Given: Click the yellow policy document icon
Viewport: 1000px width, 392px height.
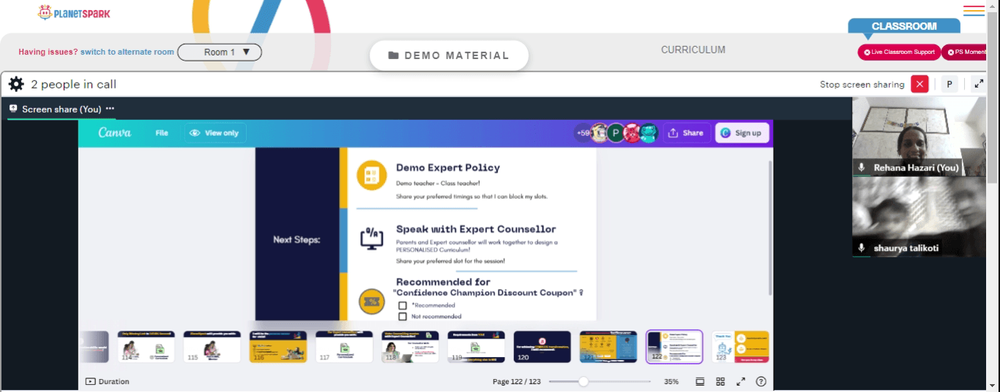Looking at the screenshot, I should [372, 176].
